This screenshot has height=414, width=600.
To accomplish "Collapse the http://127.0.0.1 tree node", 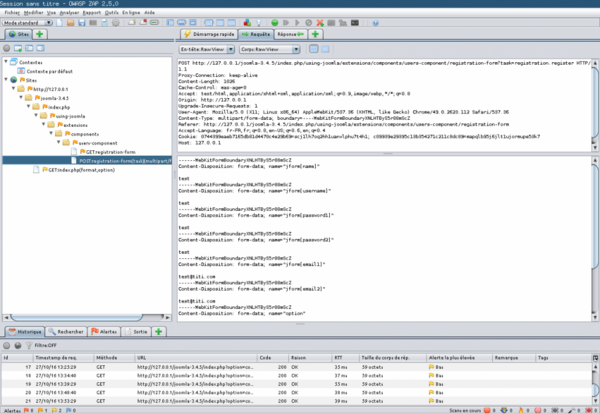I will (13, 88).
